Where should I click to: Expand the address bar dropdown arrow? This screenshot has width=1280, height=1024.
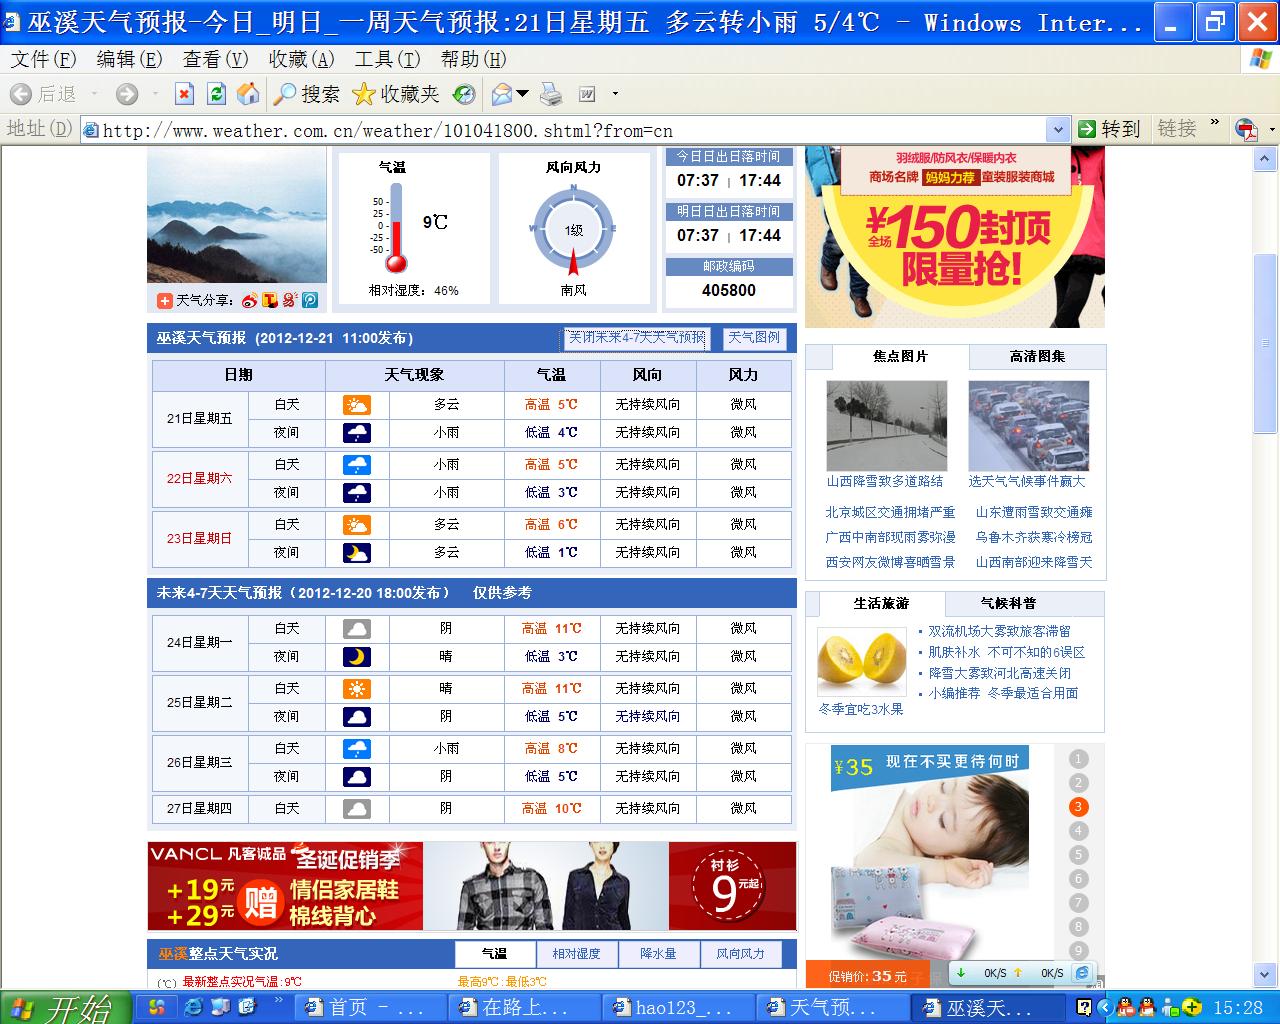point(1058,129)
